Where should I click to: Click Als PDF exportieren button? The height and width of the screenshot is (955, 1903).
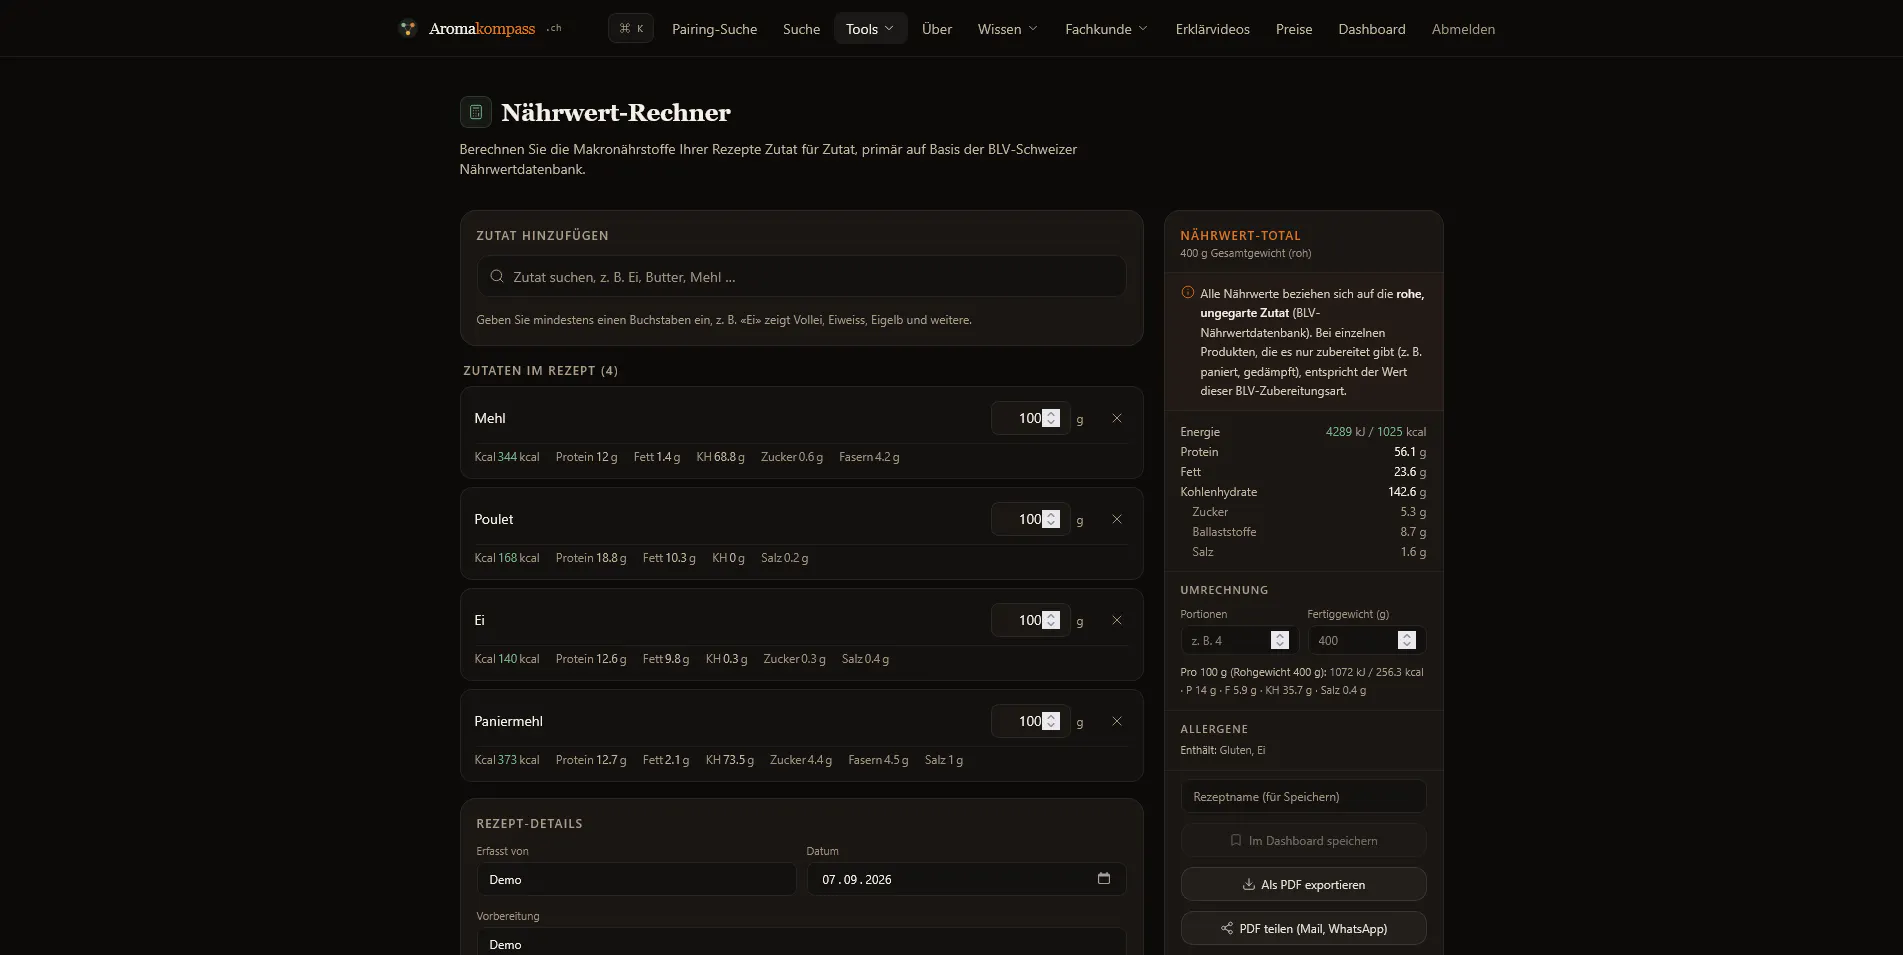pos(1303,884)
